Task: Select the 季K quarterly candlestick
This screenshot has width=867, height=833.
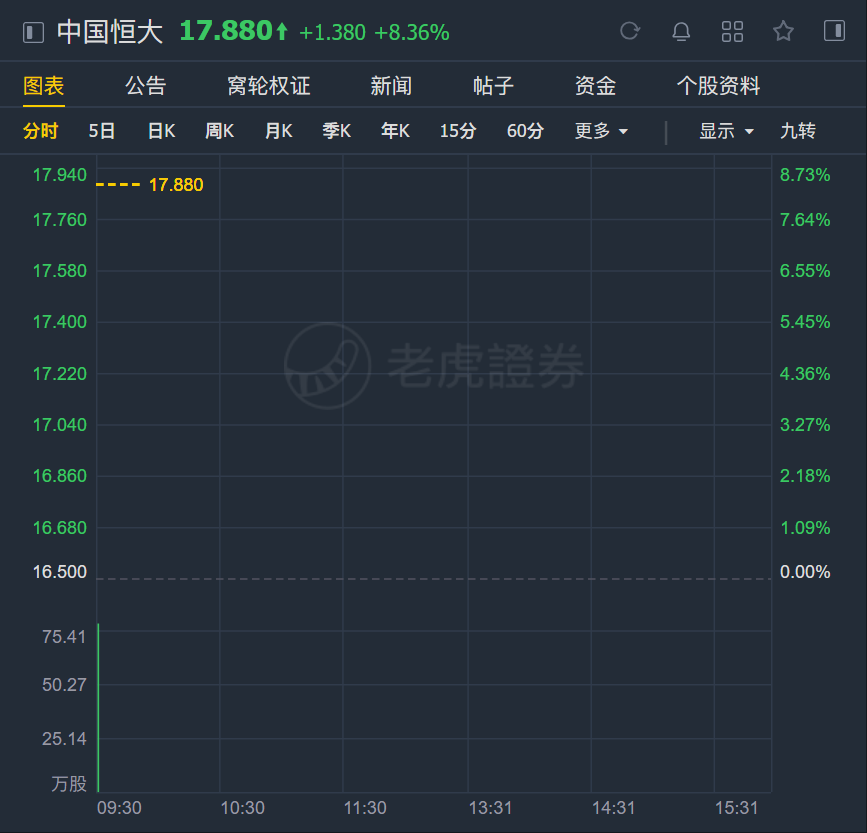Action: pos(337,131)
